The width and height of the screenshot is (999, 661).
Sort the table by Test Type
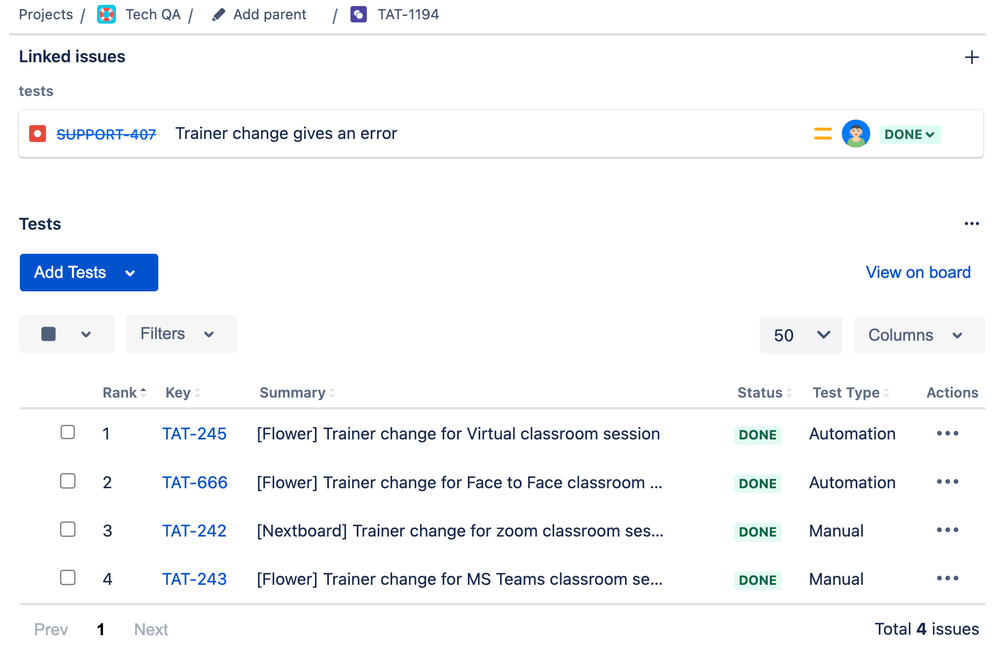(x=851, y=393)
